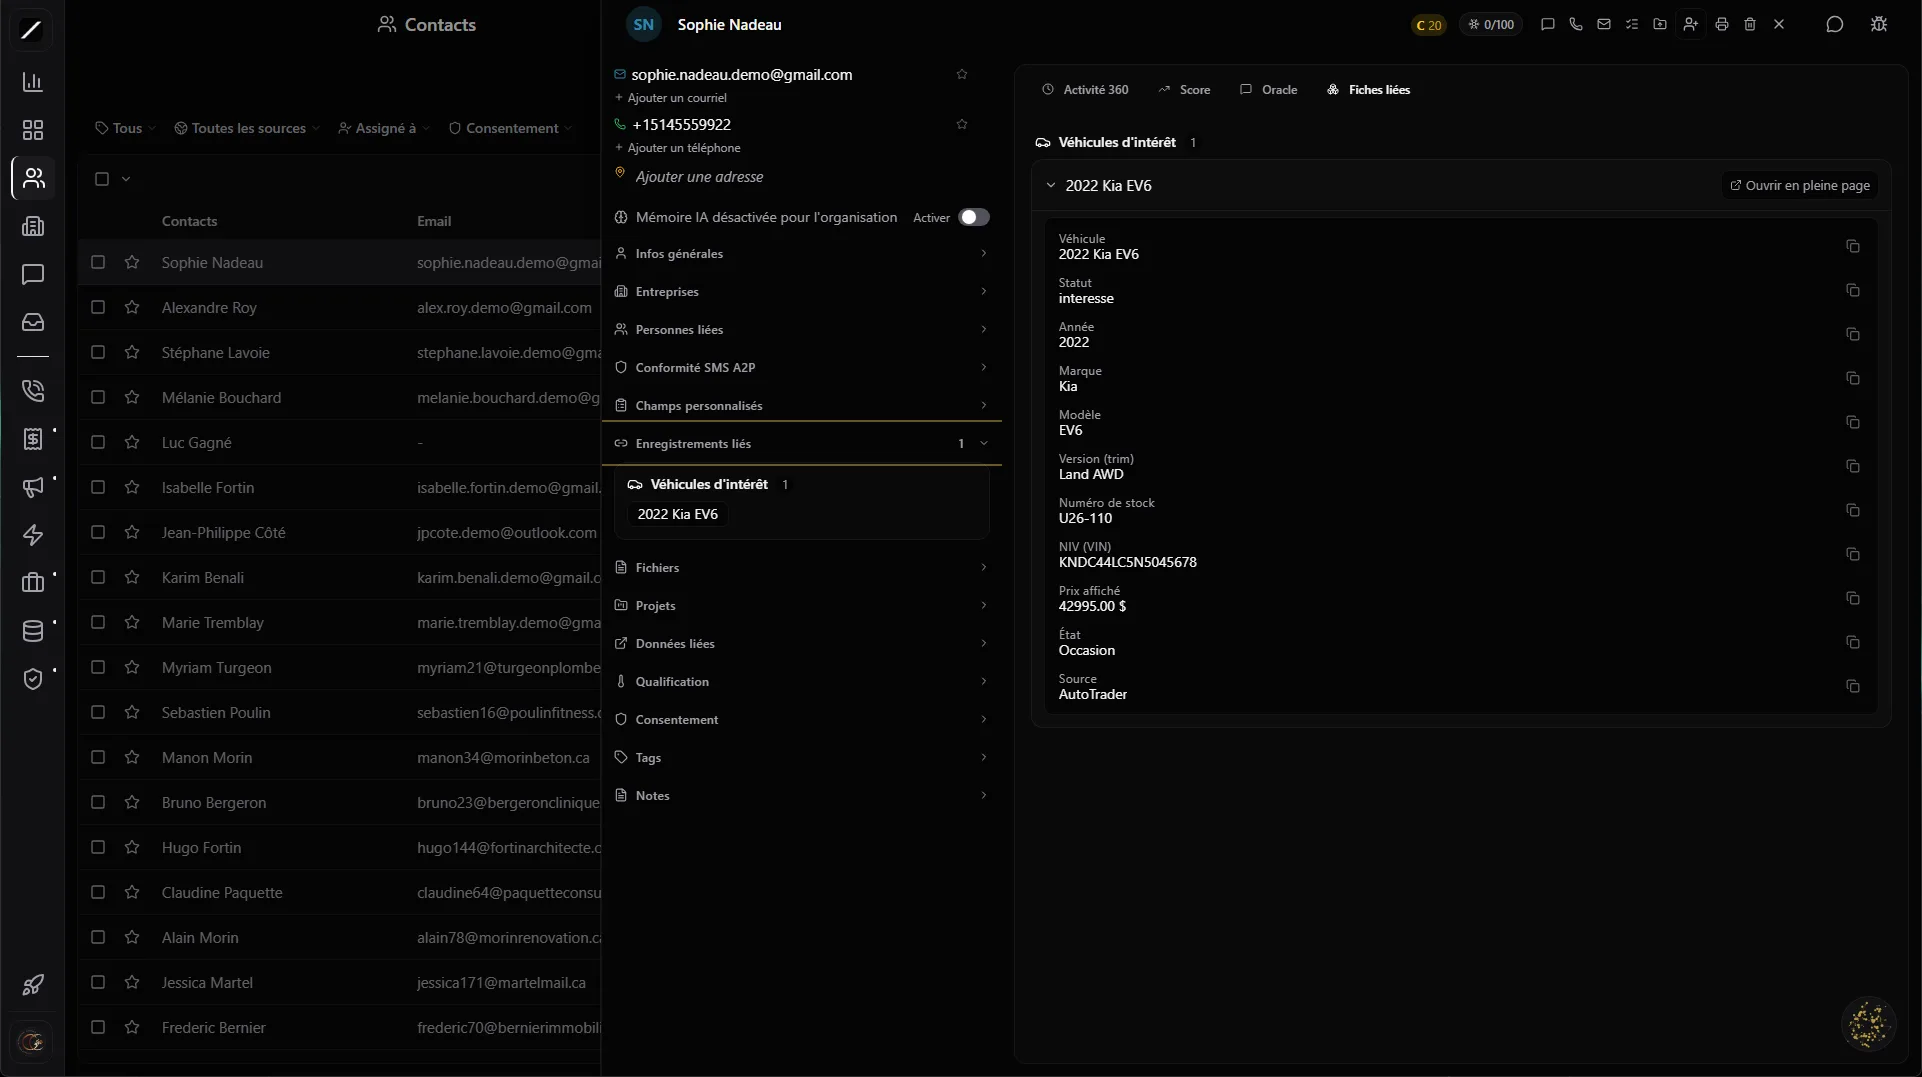
Task: Click Ajouter un courriel link
Action: [671, 98]
